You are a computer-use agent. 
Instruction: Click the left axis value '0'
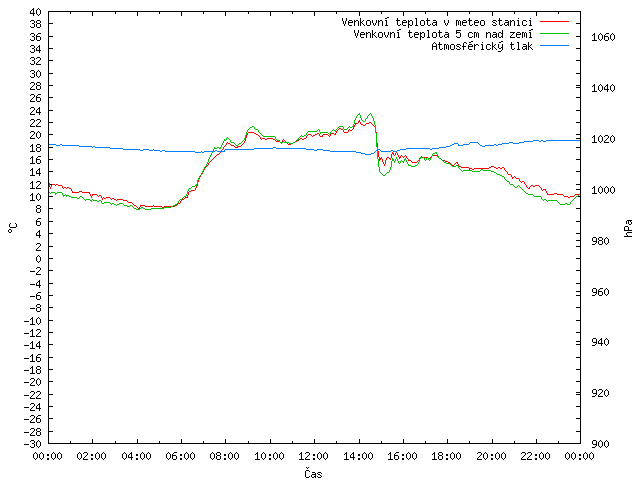click(38, 259)
